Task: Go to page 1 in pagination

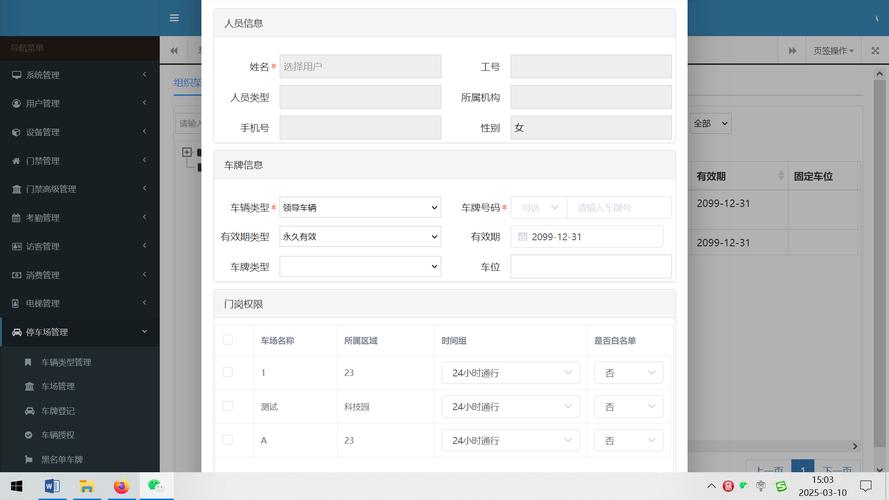Action: tap(803, 468)
